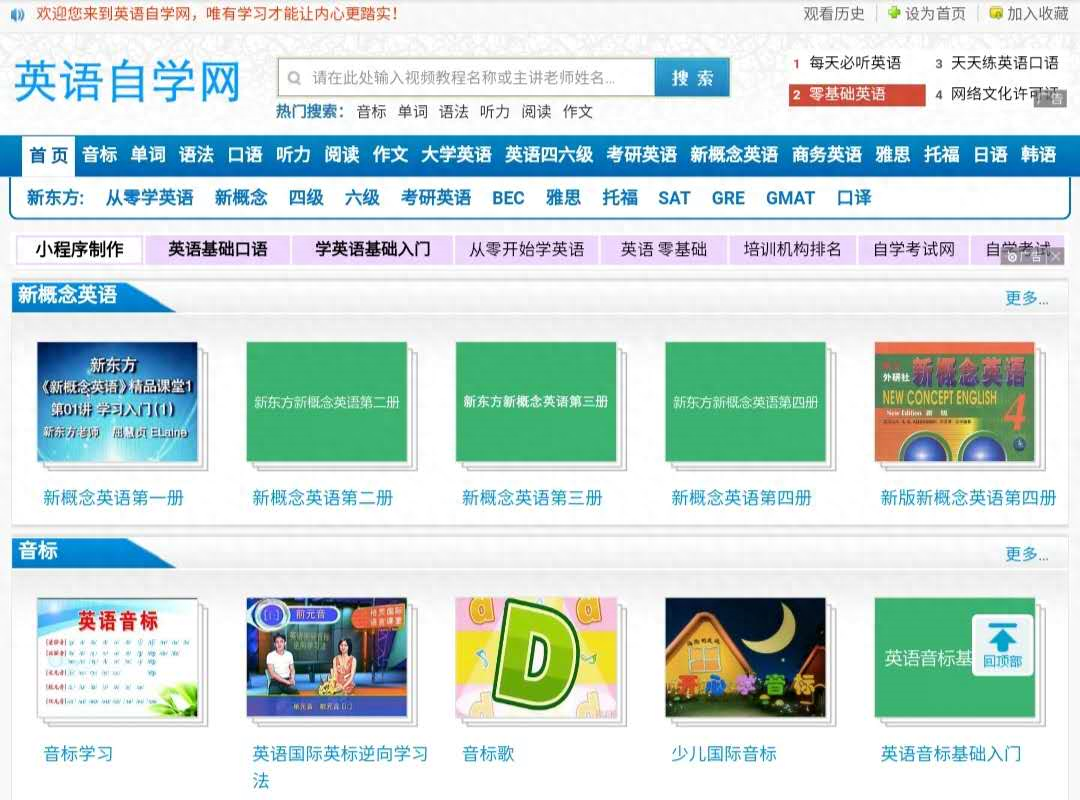Open New Concept English 4 book cover
Viewport: 1080px width, 800px height.
[955, 402]
